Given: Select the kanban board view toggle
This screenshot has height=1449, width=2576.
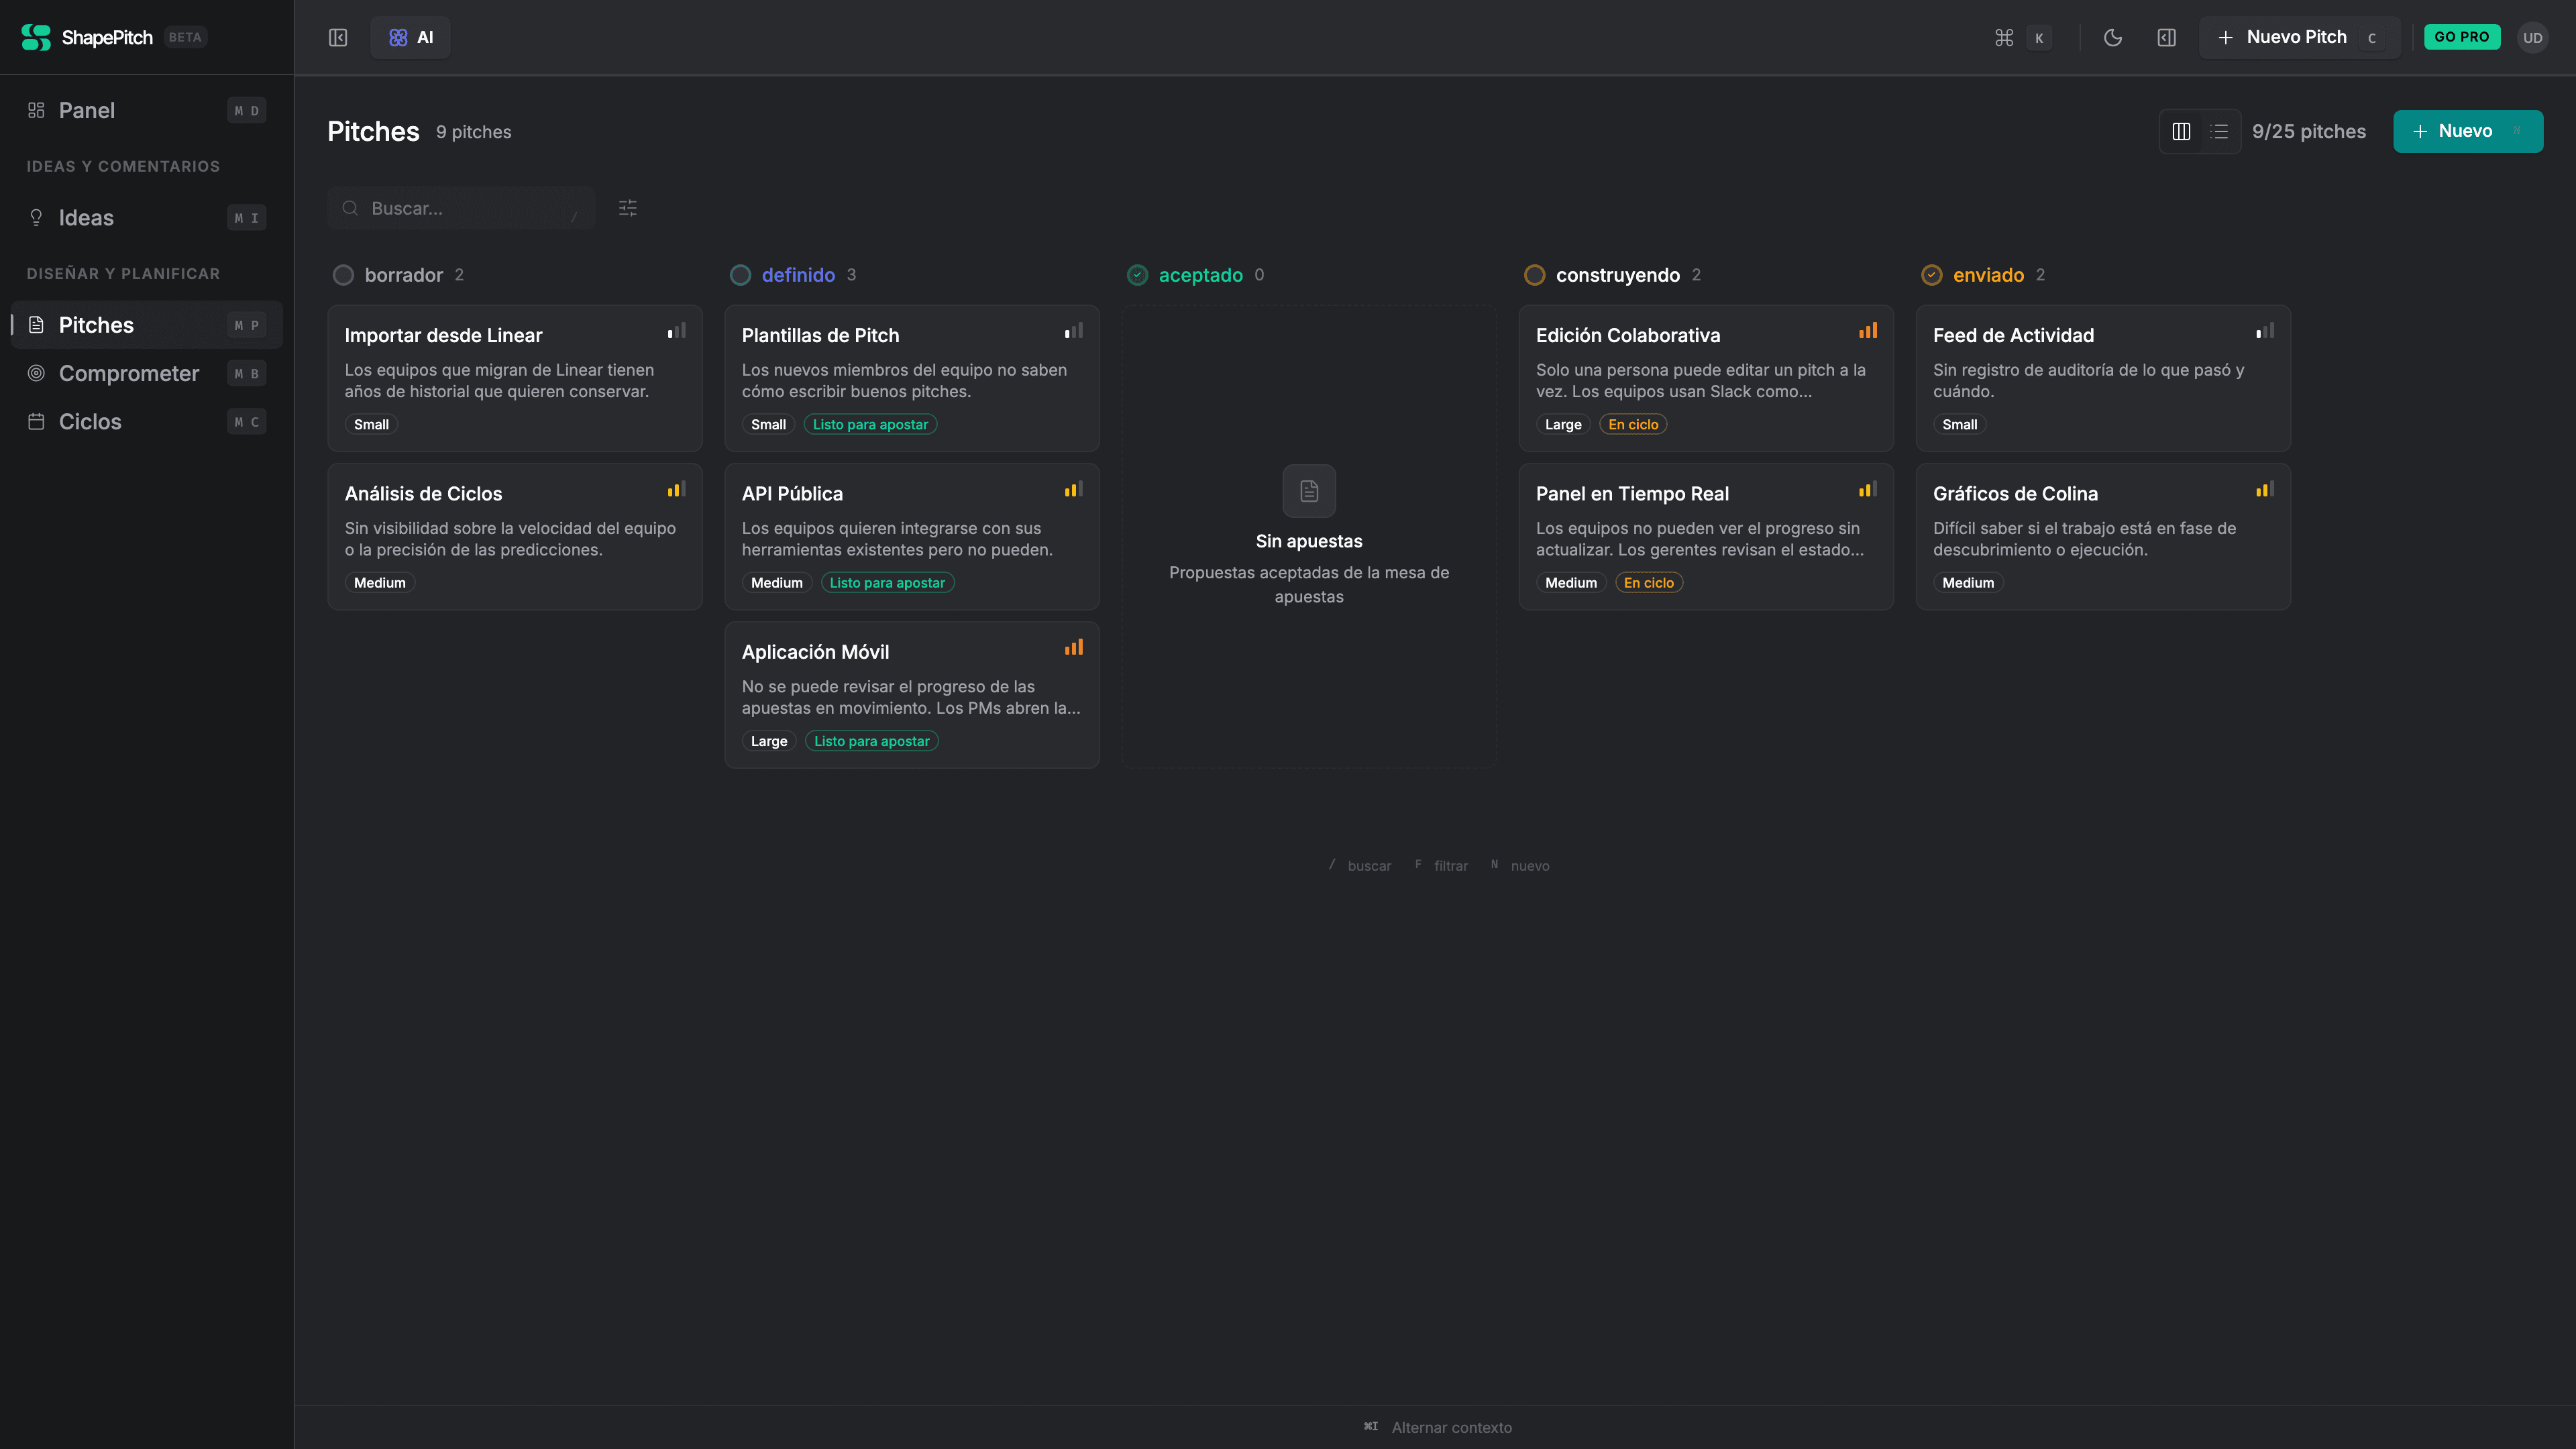Looking at the screenshot, I should [2182, 131].
